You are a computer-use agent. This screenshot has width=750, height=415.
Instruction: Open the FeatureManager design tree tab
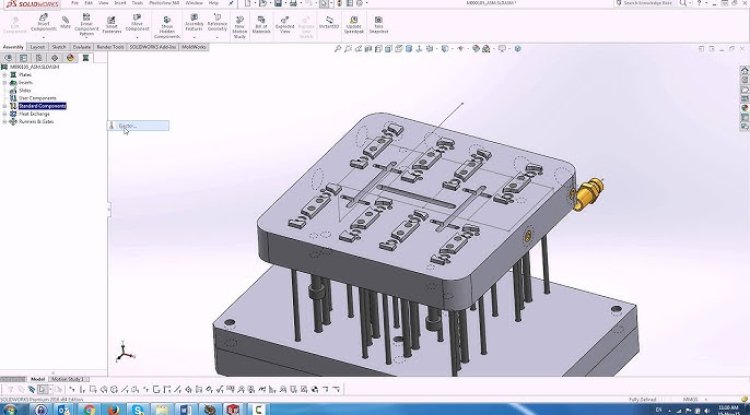[x=8, y=58]
